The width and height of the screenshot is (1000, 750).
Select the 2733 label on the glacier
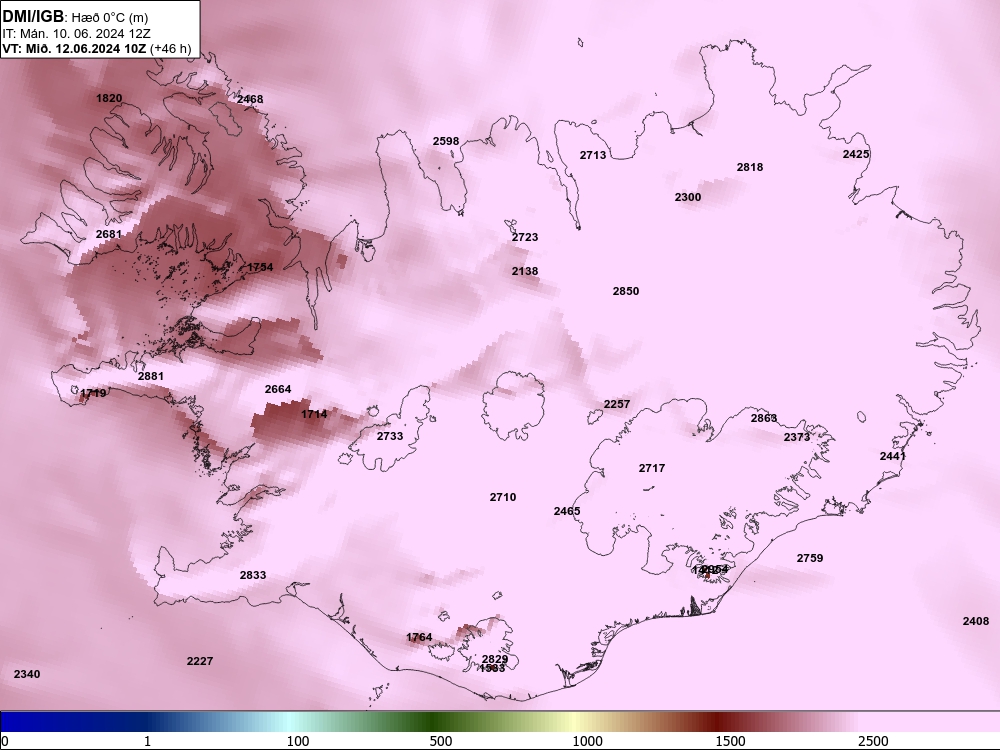click(x=390, y=436)
